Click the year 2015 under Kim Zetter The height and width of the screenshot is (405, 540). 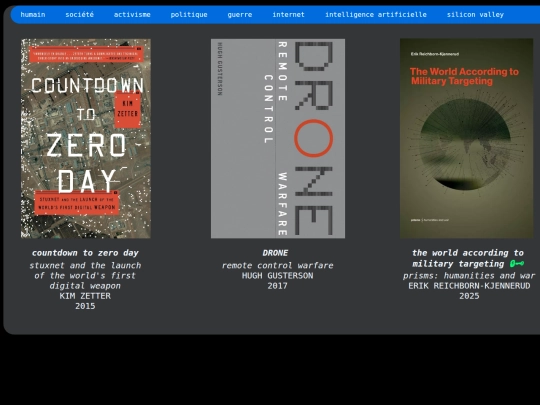pos(85,306)
